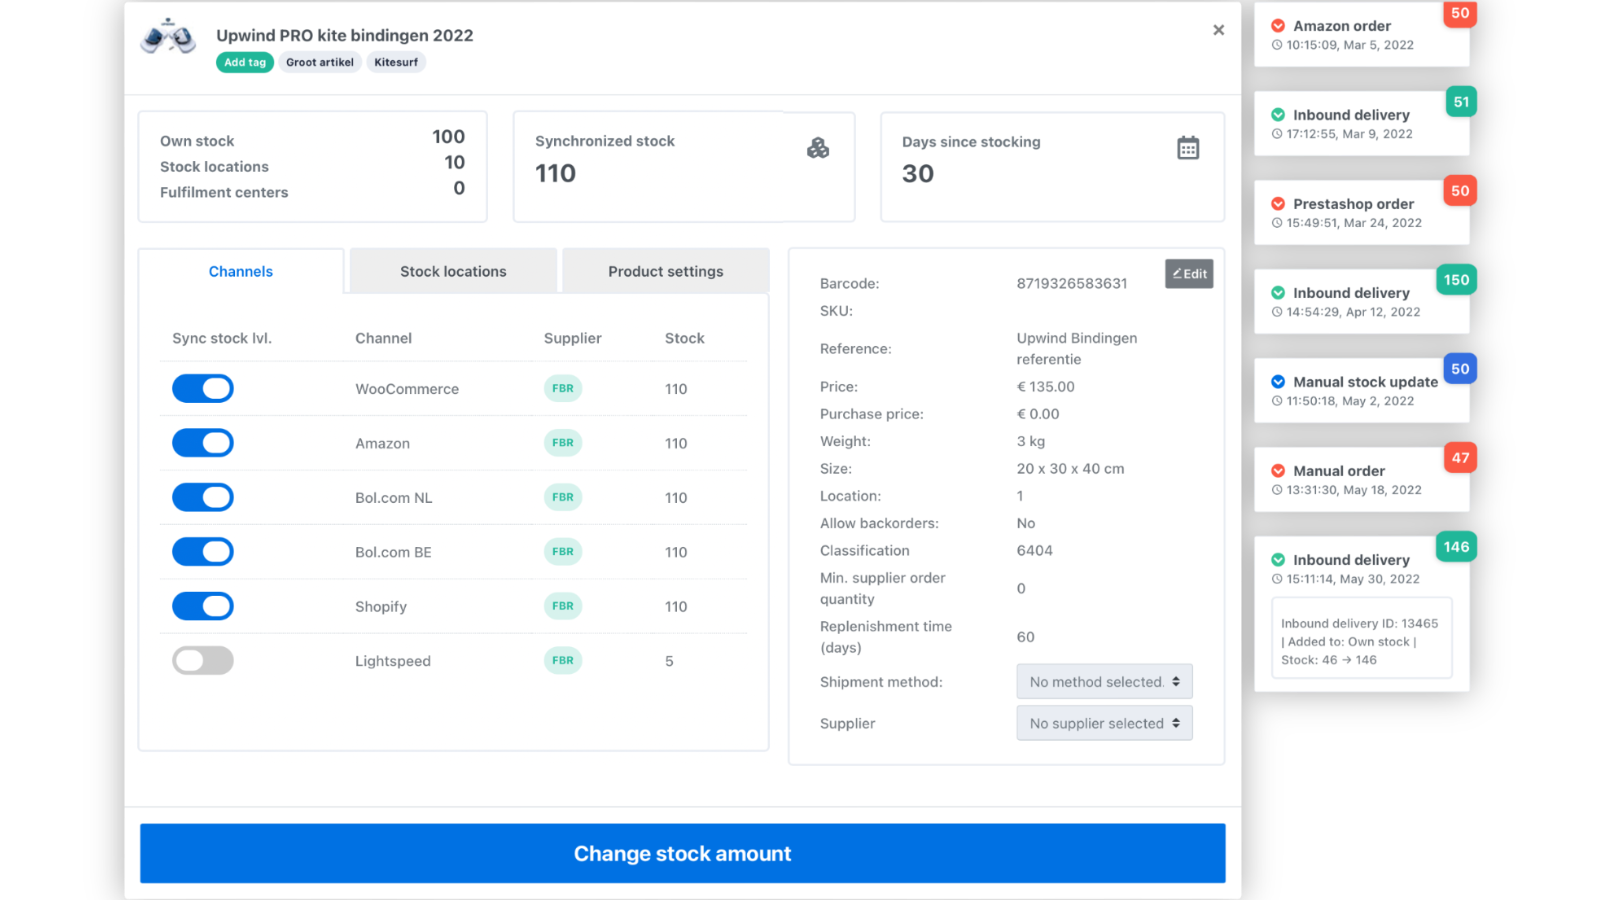The height and width of the screenshot is (900, 1600).
Task: Open the Product settings tab
Action: 665,272
